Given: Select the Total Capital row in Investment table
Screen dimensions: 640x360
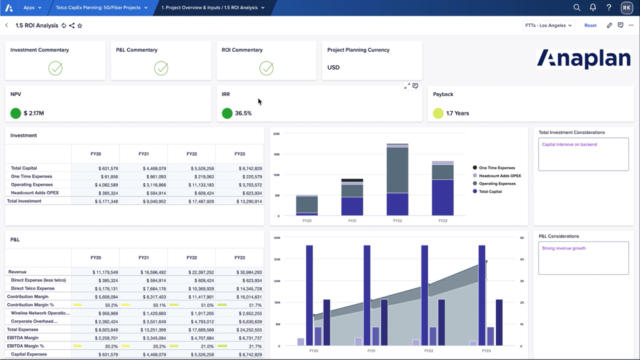Looking at the screenshot, I should (135, 168).
